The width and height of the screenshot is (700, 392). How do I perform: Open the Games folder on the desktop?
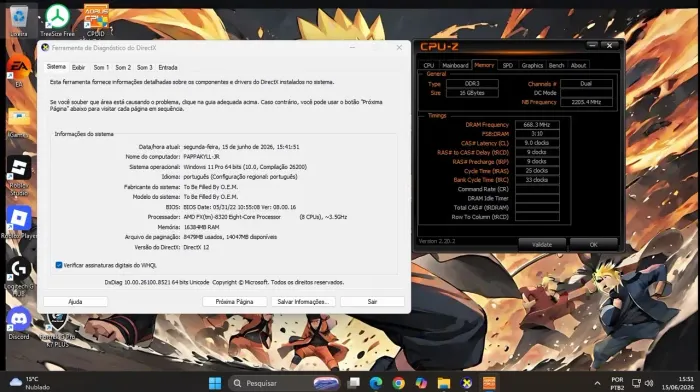pos(19,121)
